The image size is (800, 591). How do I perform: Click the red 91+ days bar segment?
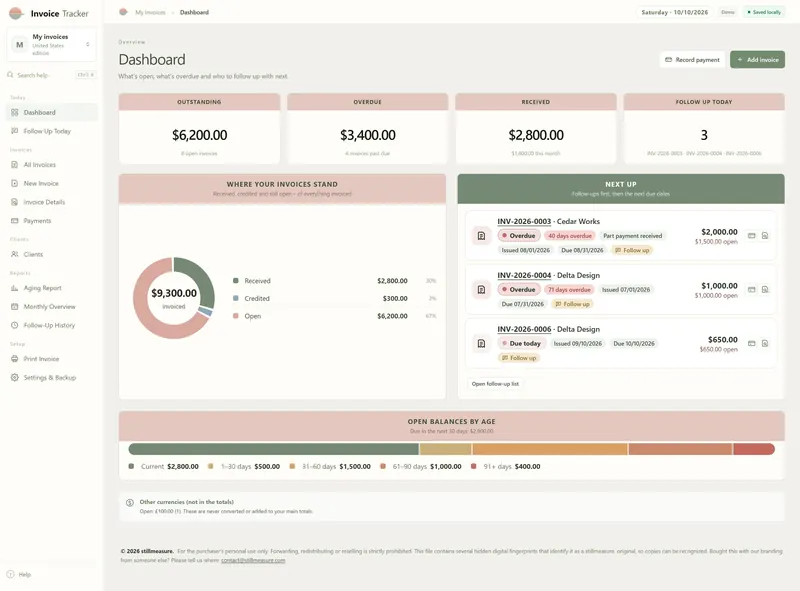click(754, 449)
